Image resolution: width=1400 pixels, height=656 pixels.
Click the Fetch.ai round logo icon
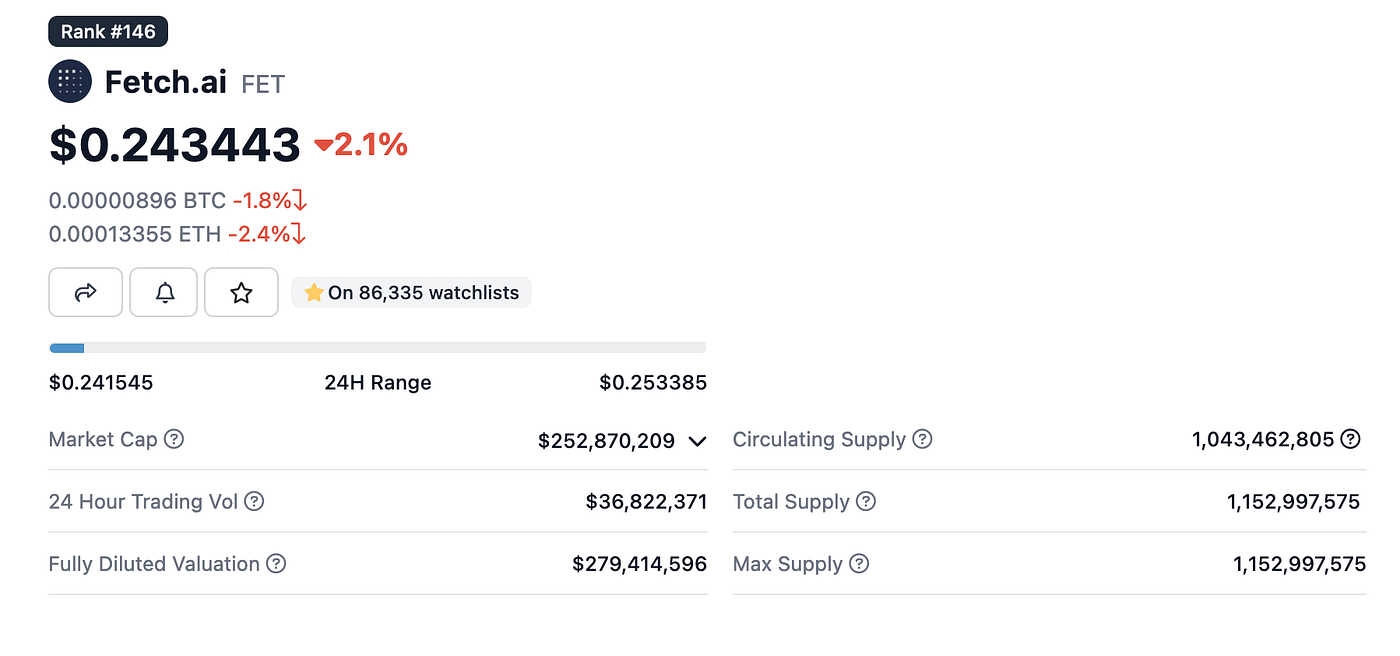[70, 81]
